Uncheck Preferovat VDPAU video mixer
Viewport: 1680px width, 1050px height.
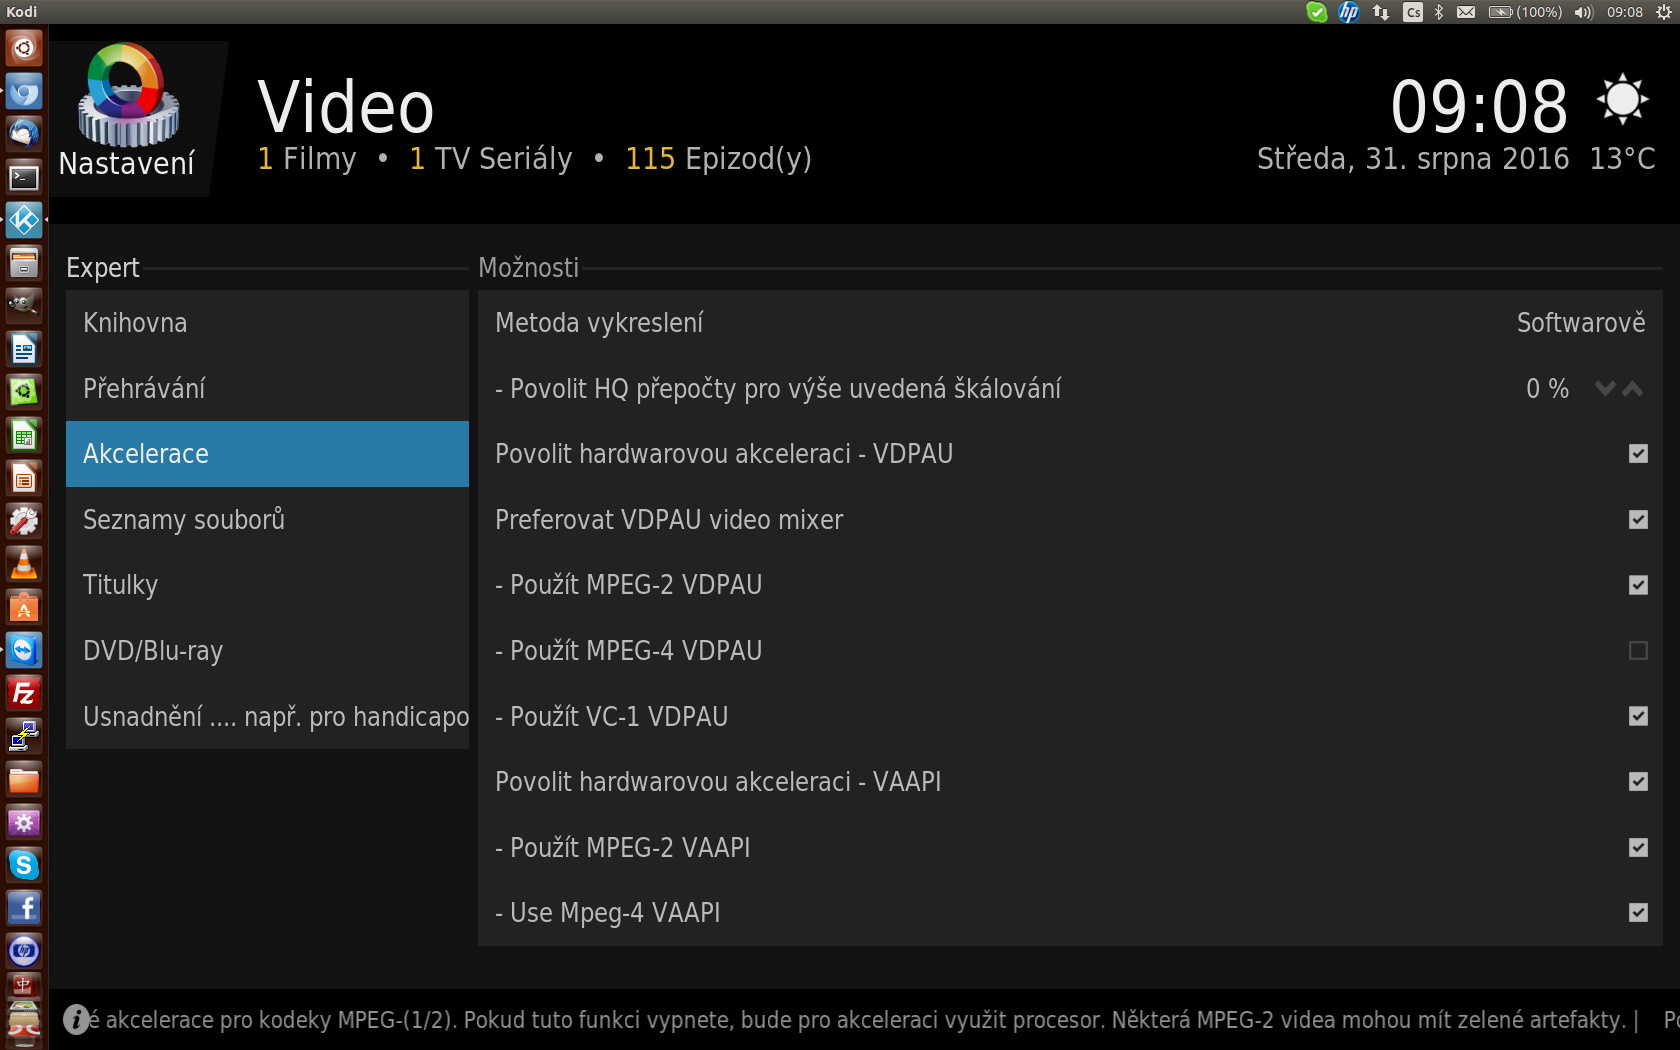pyautogui.click(x=1638, y=520)
